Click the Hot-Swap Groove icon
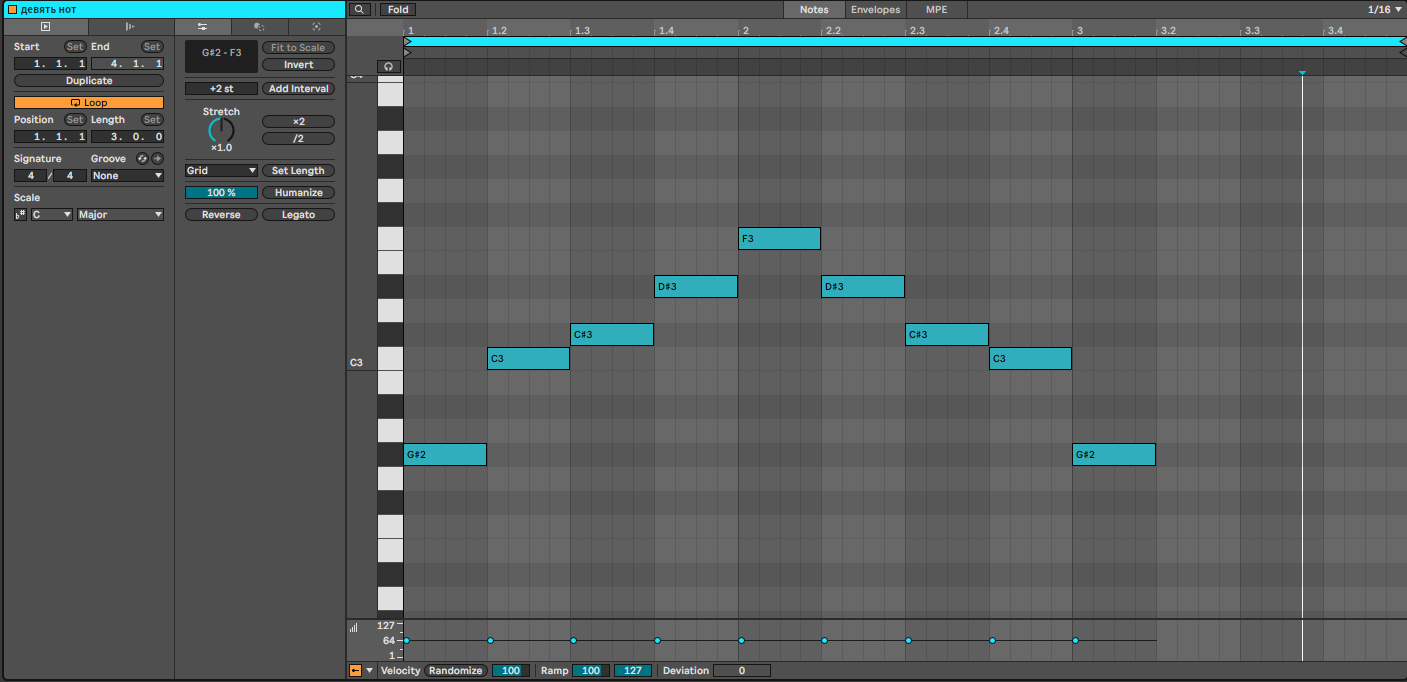The height and width of the screenshot is (682, 1407). (142, 159)
